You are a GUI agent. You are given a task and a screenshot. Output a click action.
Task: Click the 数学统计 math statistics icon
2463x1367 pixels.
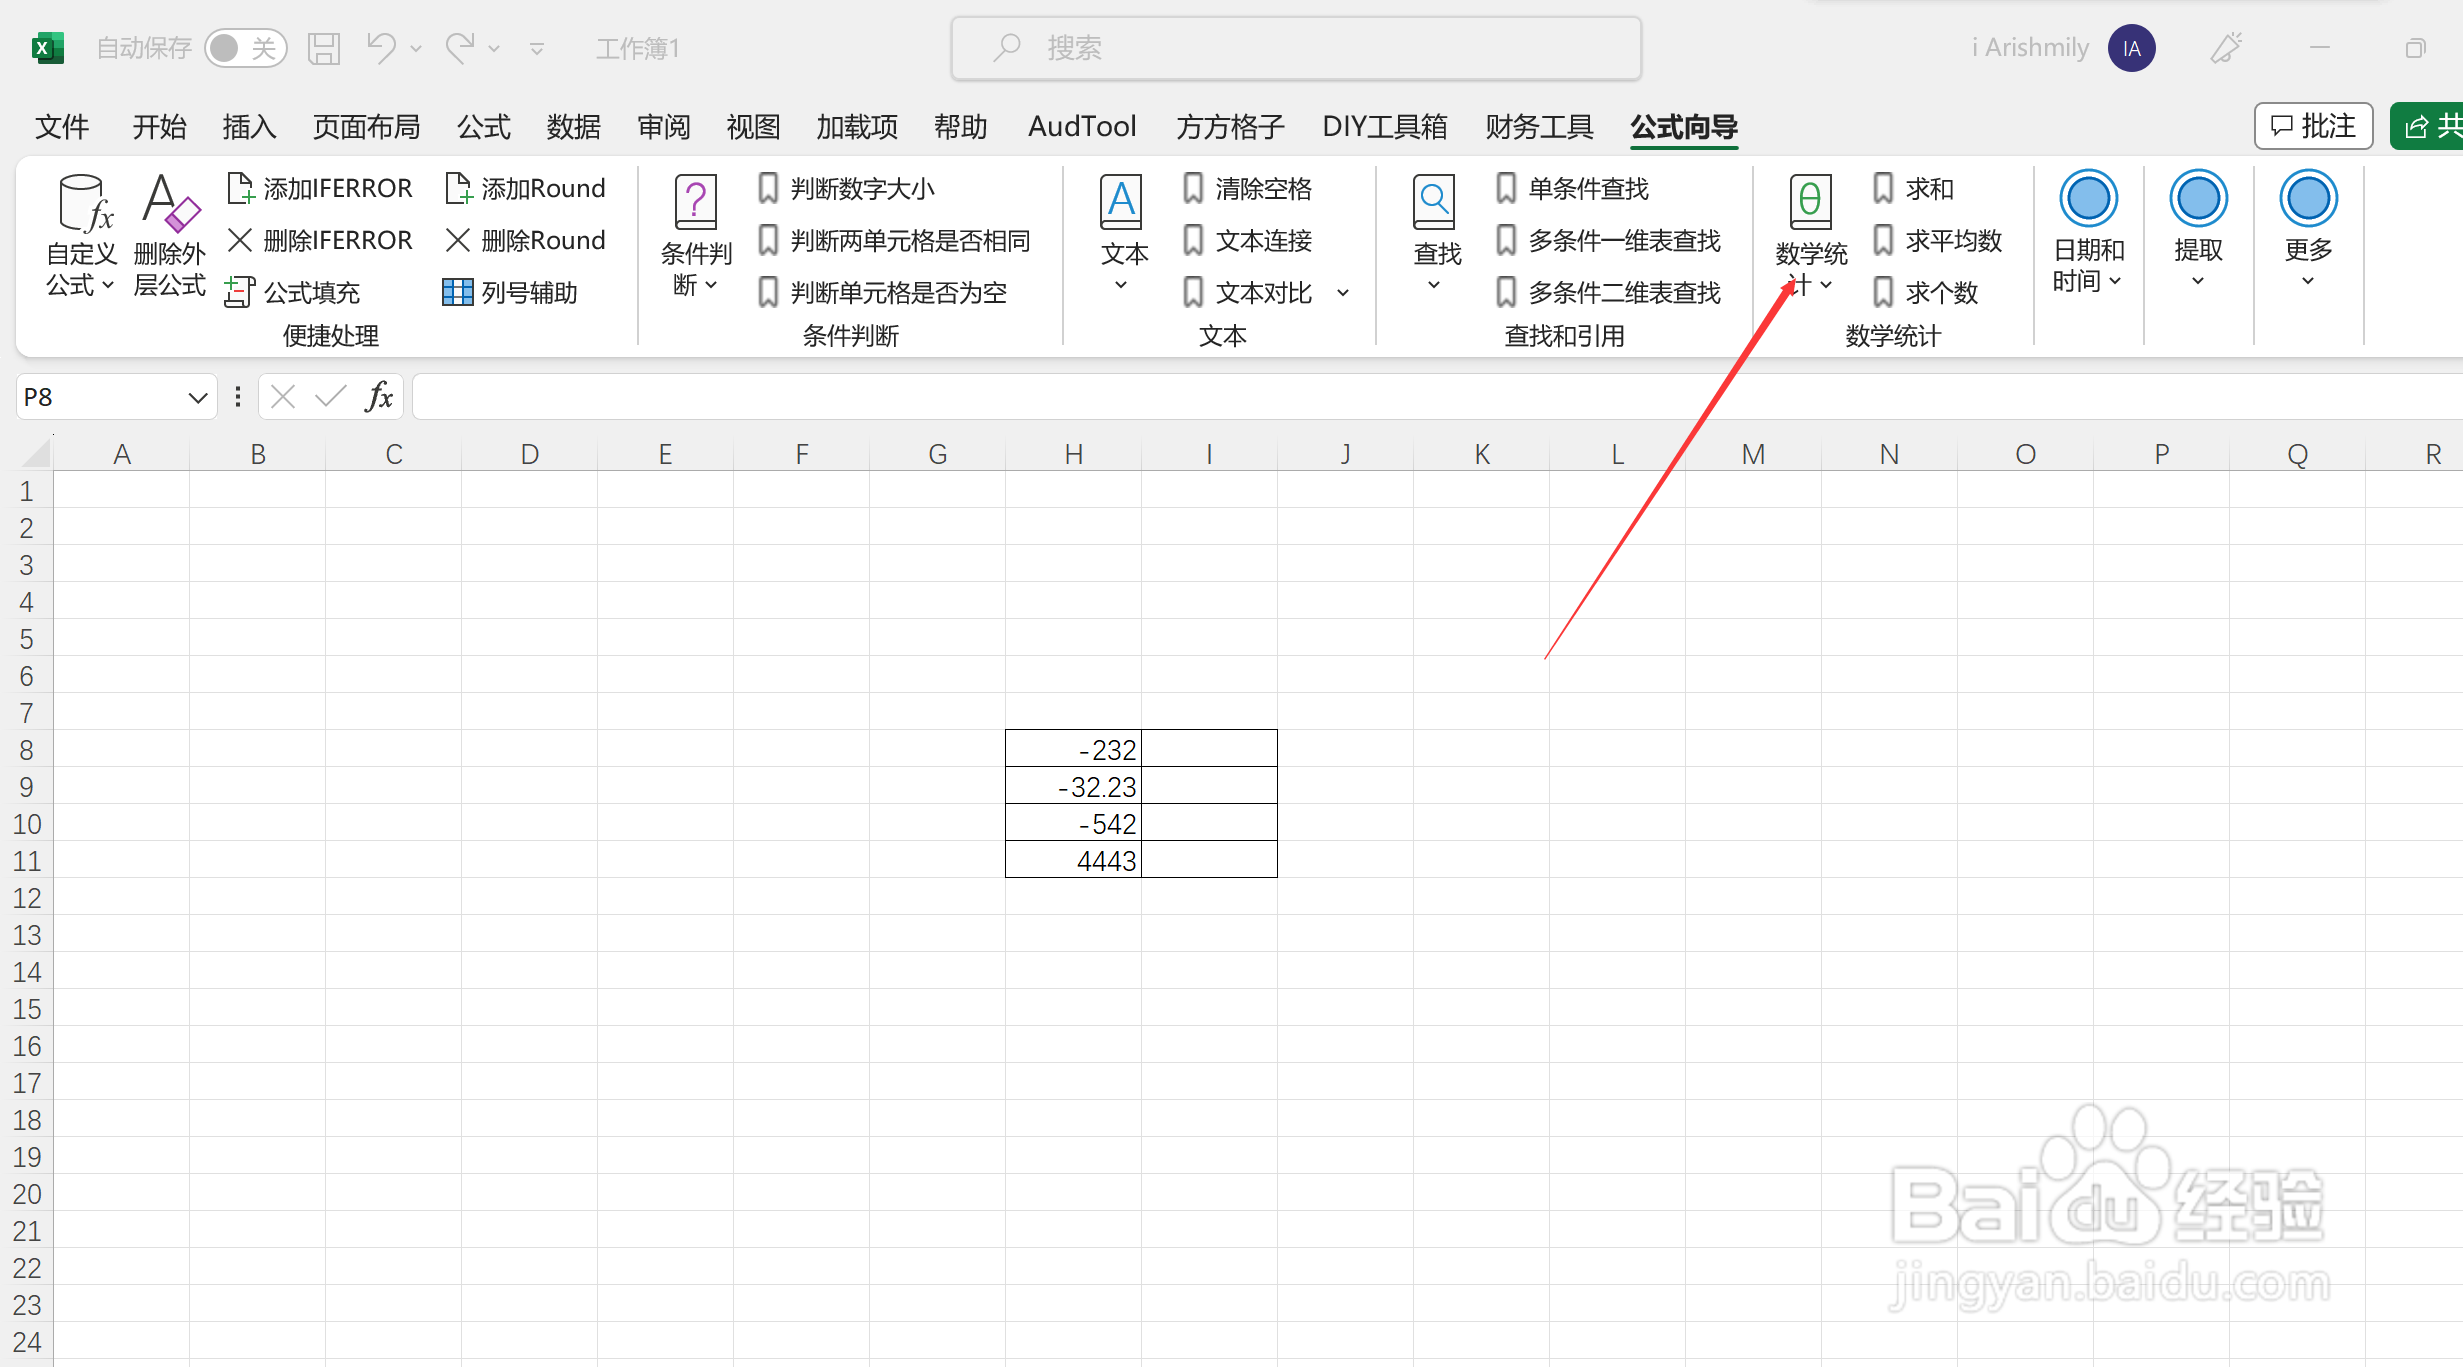1810,203
